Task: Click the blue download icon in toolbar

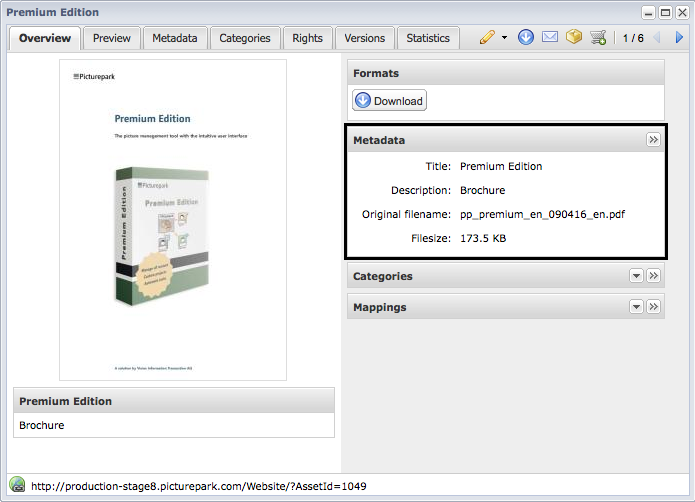Action: [x=526, y=37]
